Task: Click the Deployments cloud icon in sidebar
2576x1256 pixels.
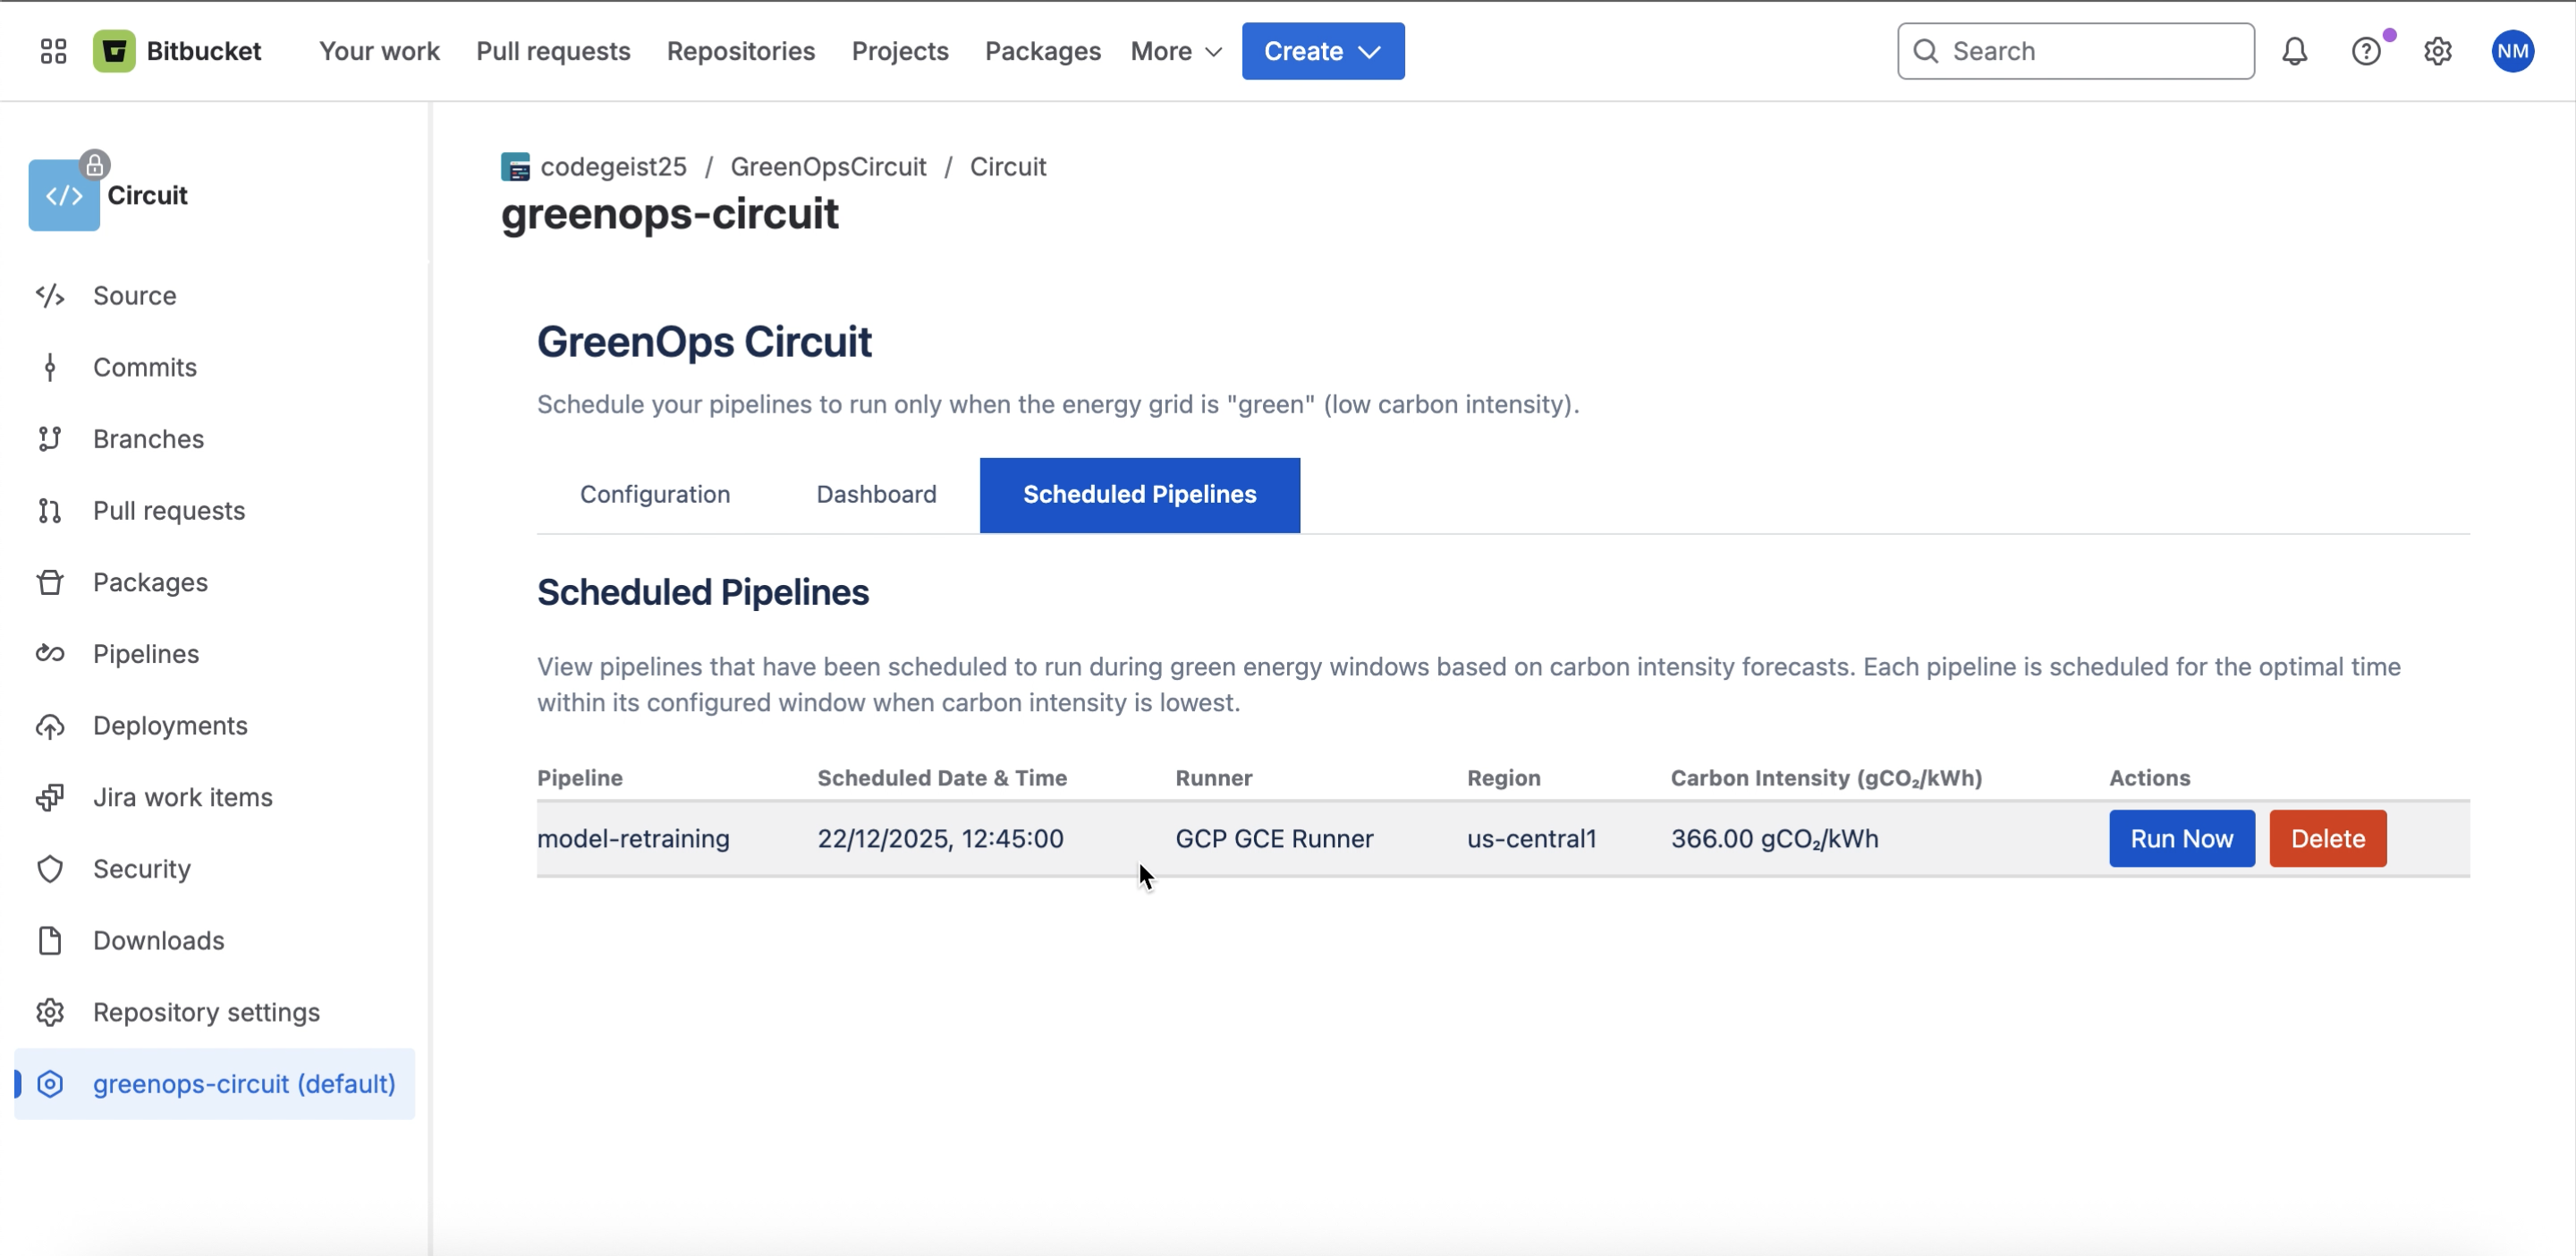Action: coord(50,726)
